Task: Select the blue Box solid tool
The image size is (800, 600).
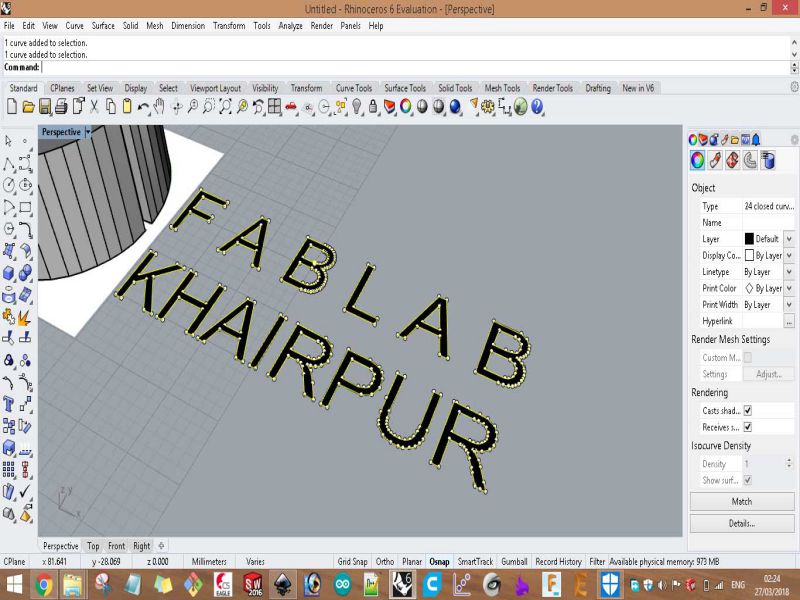Action: coord(8,273)
